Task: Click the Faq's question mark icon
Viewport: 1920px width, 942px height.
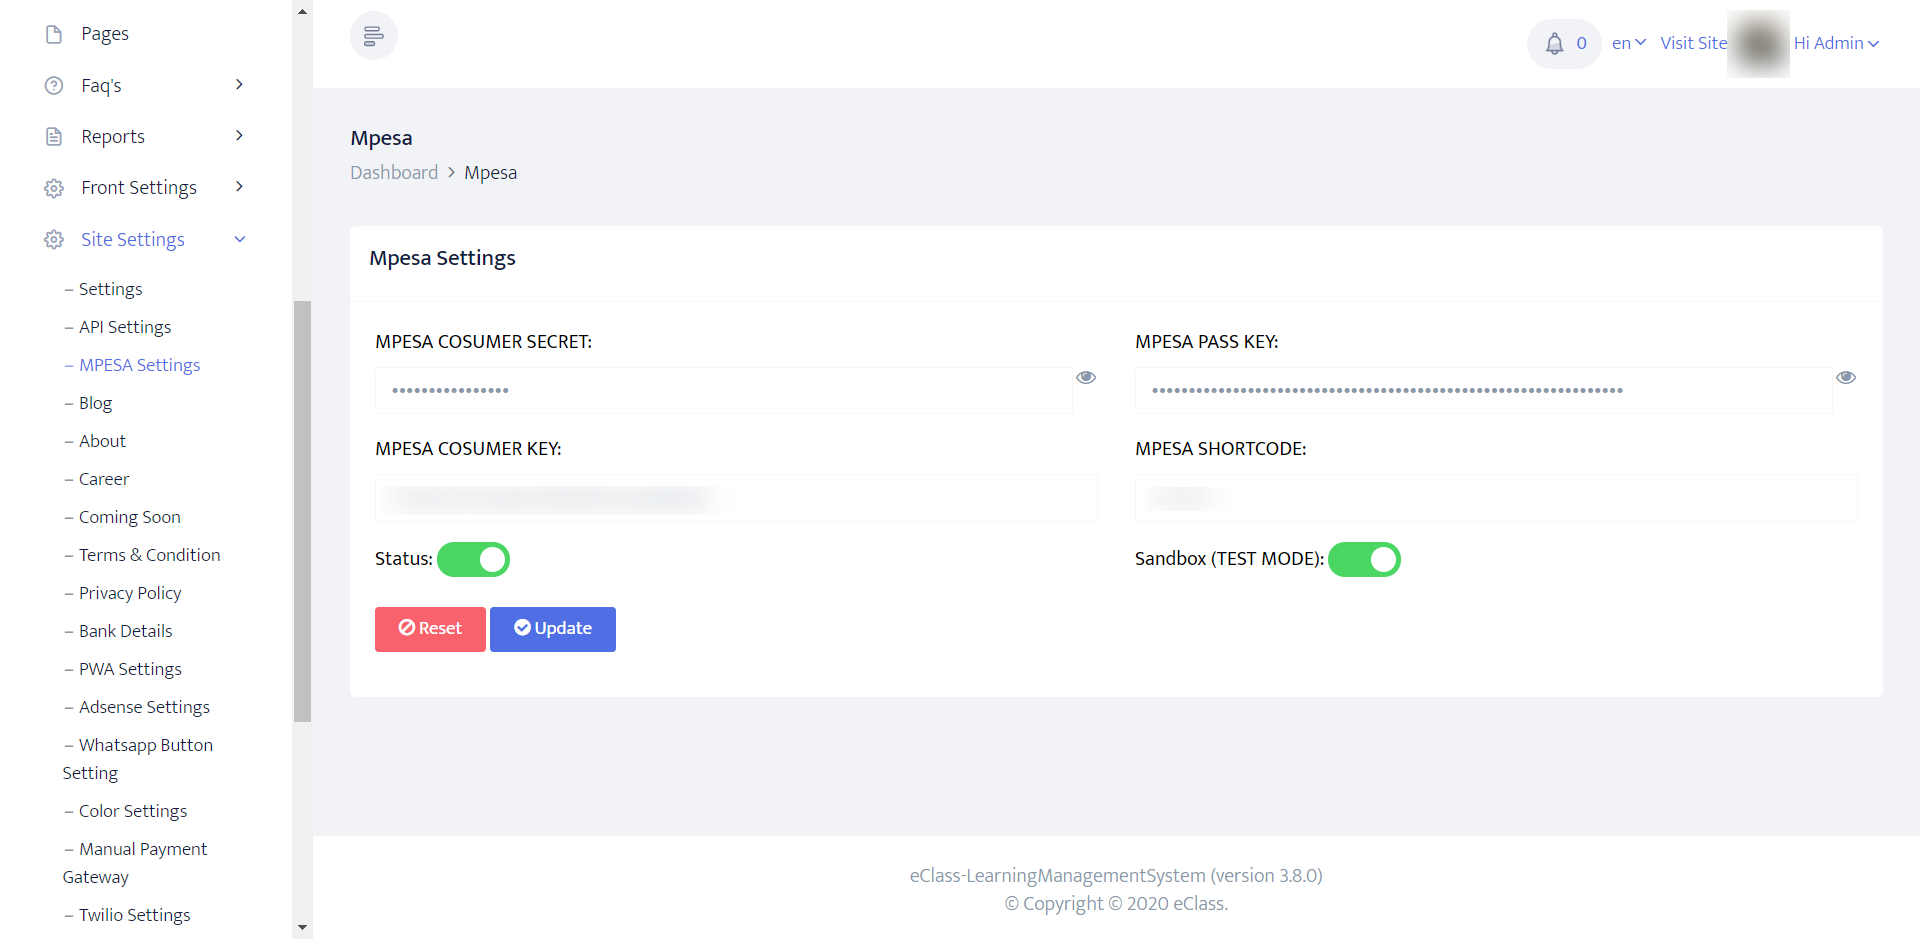Action: pos(54,86)
